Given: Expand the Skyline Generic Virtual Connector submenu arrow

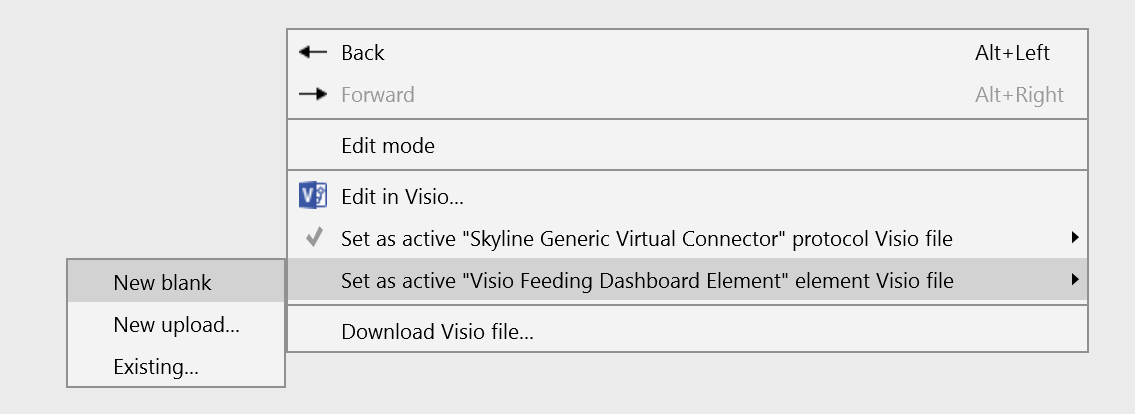Looking at the screenshot, I should pyautogui.click(x=1076, y=237).
